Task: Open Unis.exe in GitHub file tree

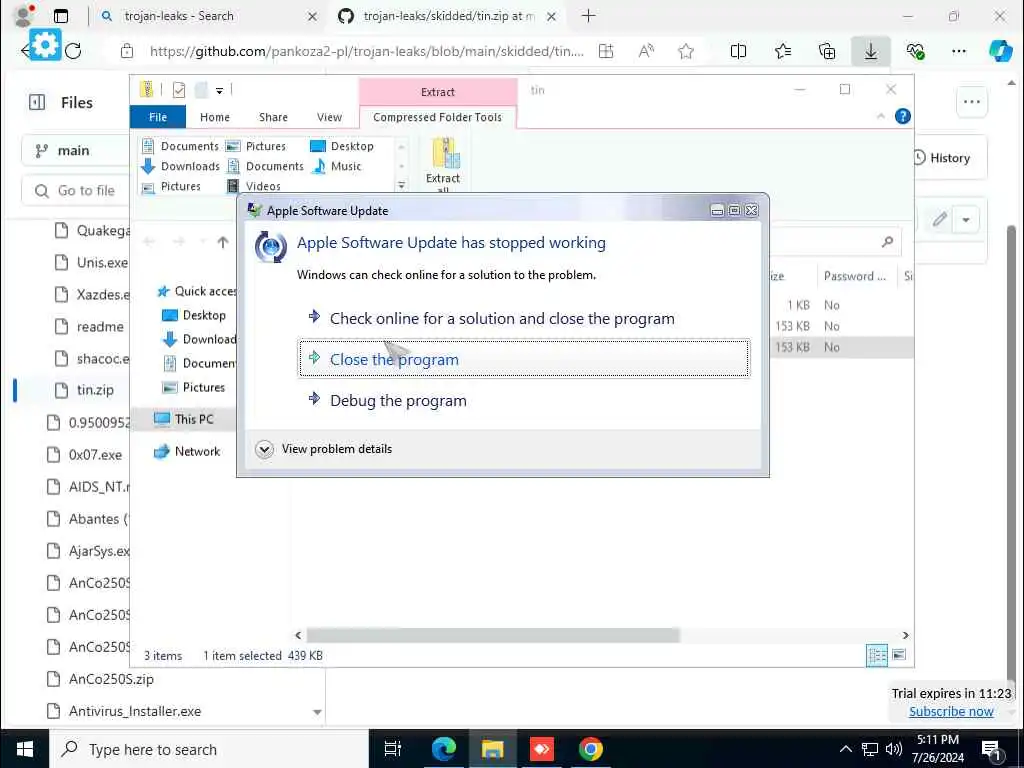Action: [x=91, y=263]
